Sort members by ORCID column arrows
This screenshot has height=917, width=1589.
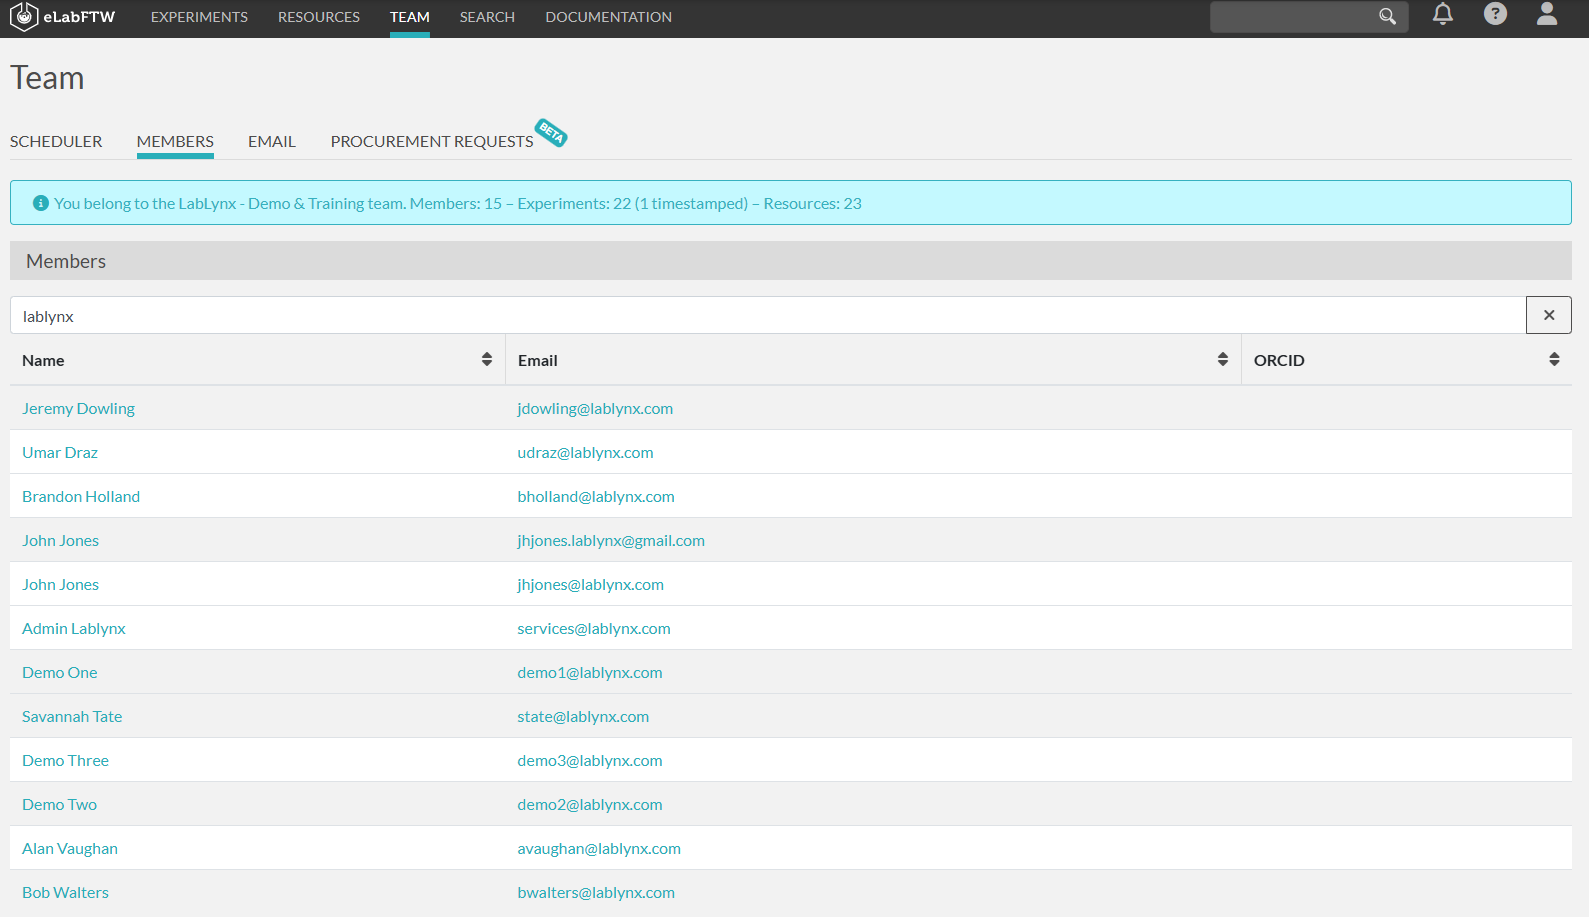tap(1554, 360)
